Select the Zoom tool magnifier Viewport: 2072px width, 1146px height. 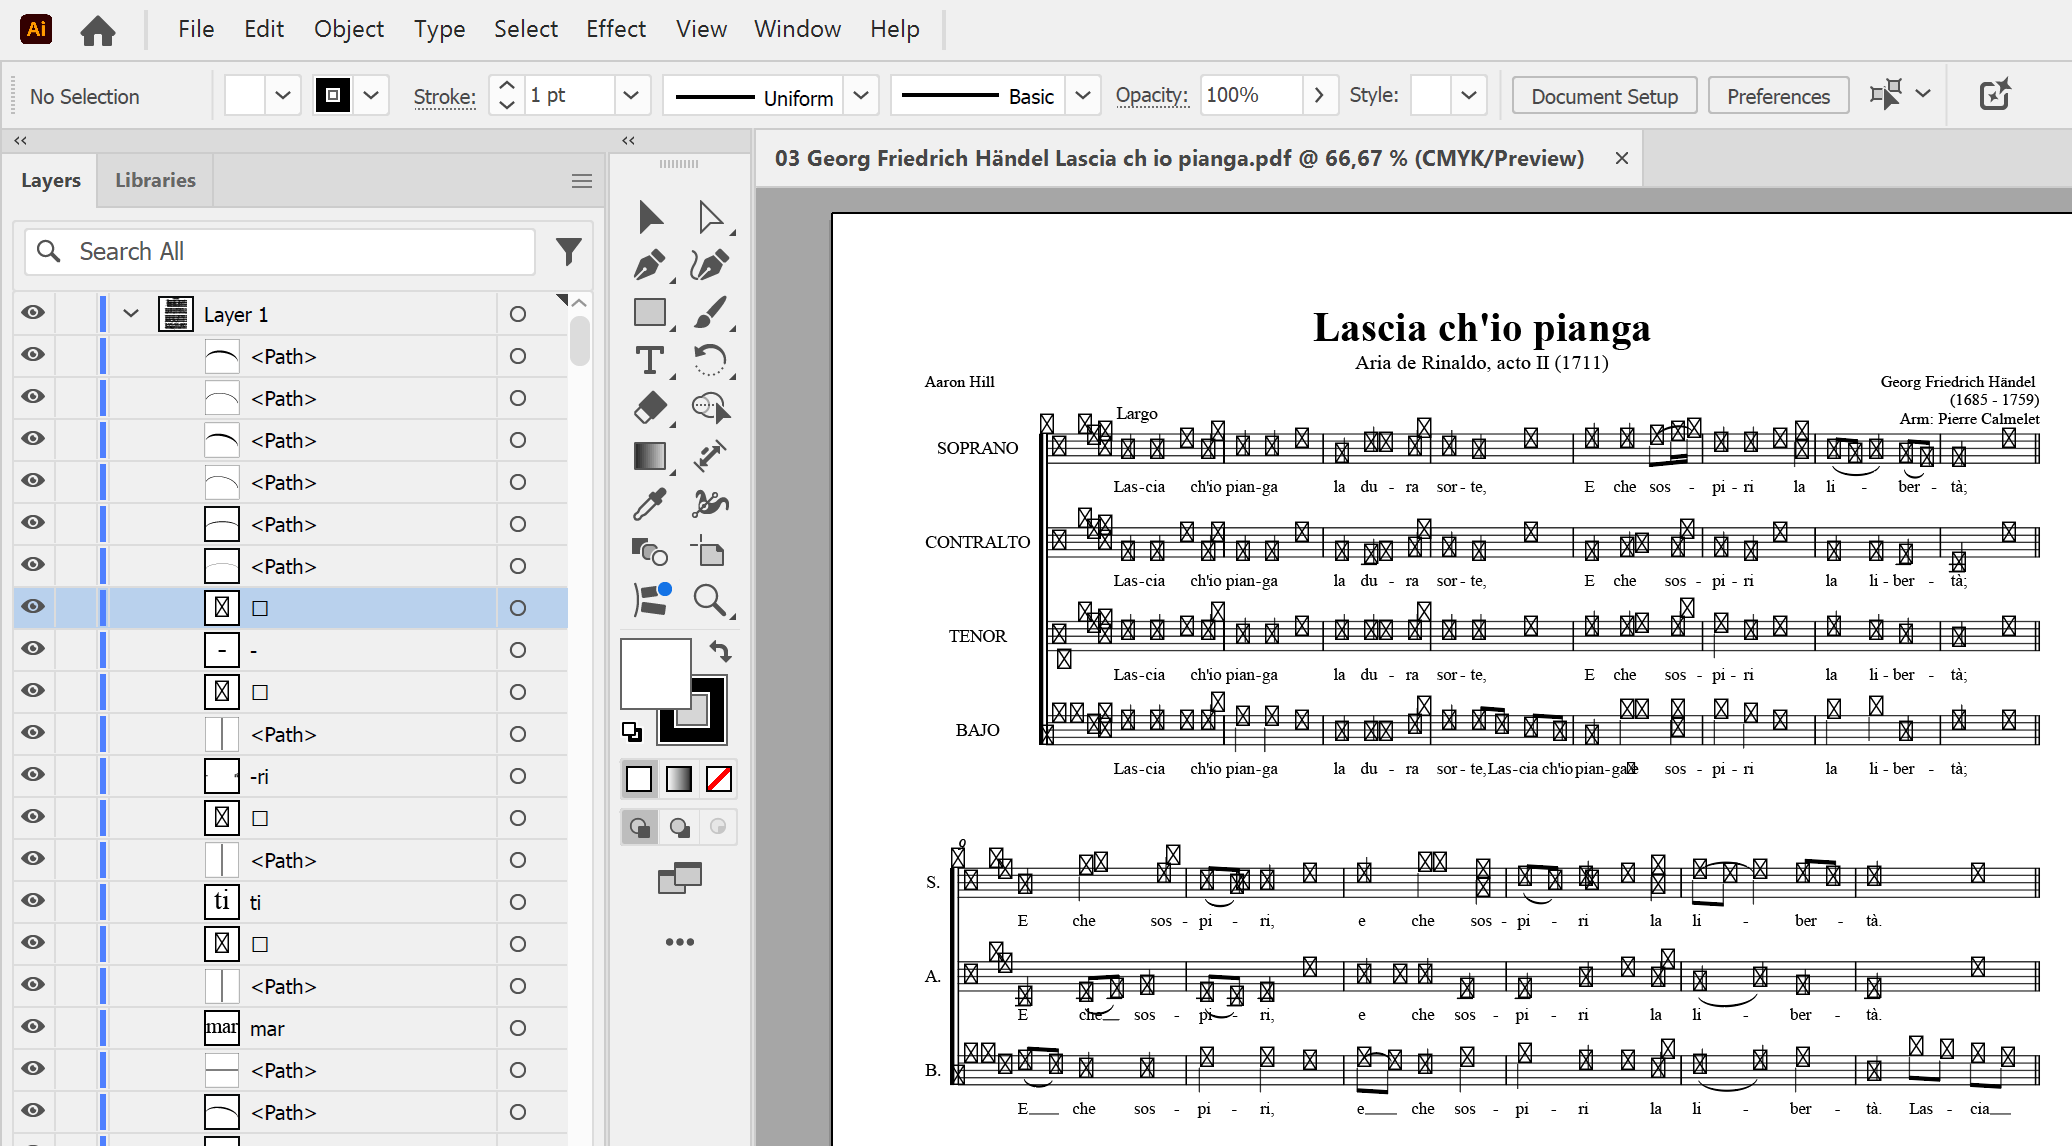pyautogui.click(x=710, y=599)
